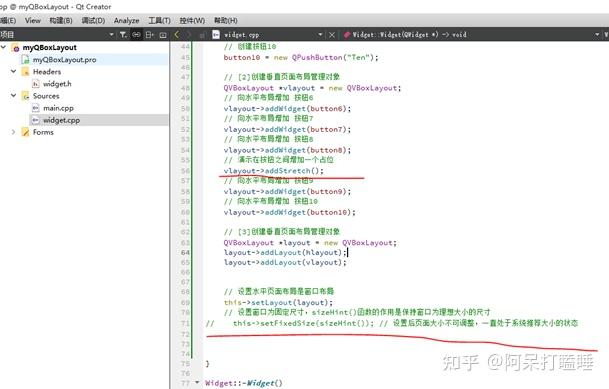
Task: Select widget.h in the tree
Action: tap(57, 84)
